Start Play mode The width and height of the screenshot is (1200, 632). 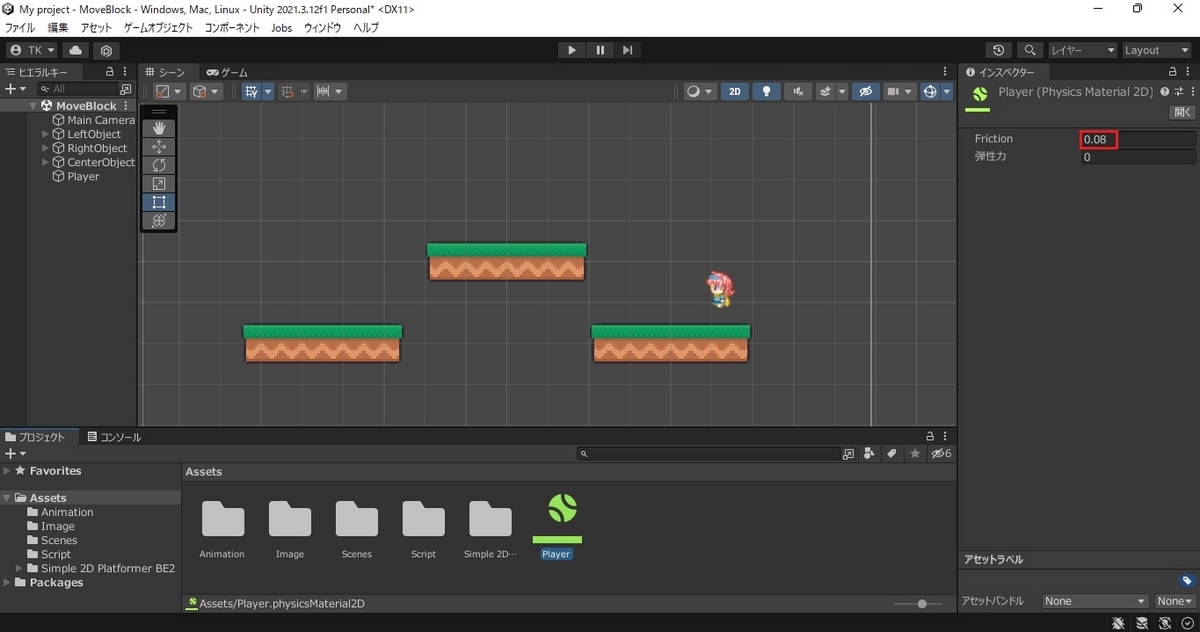571,50
